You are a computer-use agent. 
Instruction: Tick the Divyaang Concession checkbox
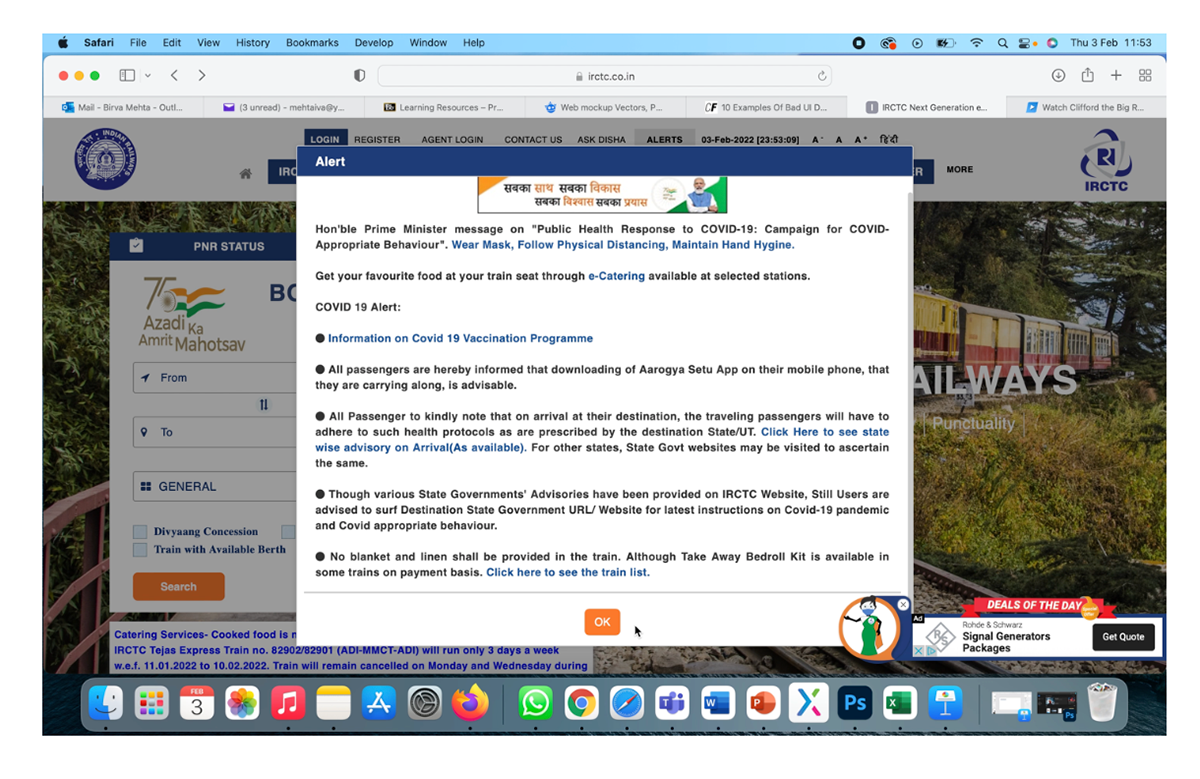coord(141,532)
